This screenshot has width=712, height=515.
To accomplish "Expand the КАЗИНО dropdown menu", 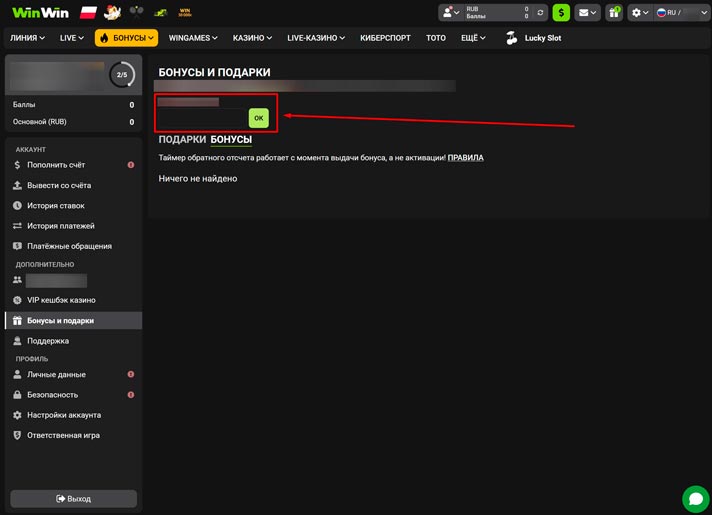I will click(252, 38).
